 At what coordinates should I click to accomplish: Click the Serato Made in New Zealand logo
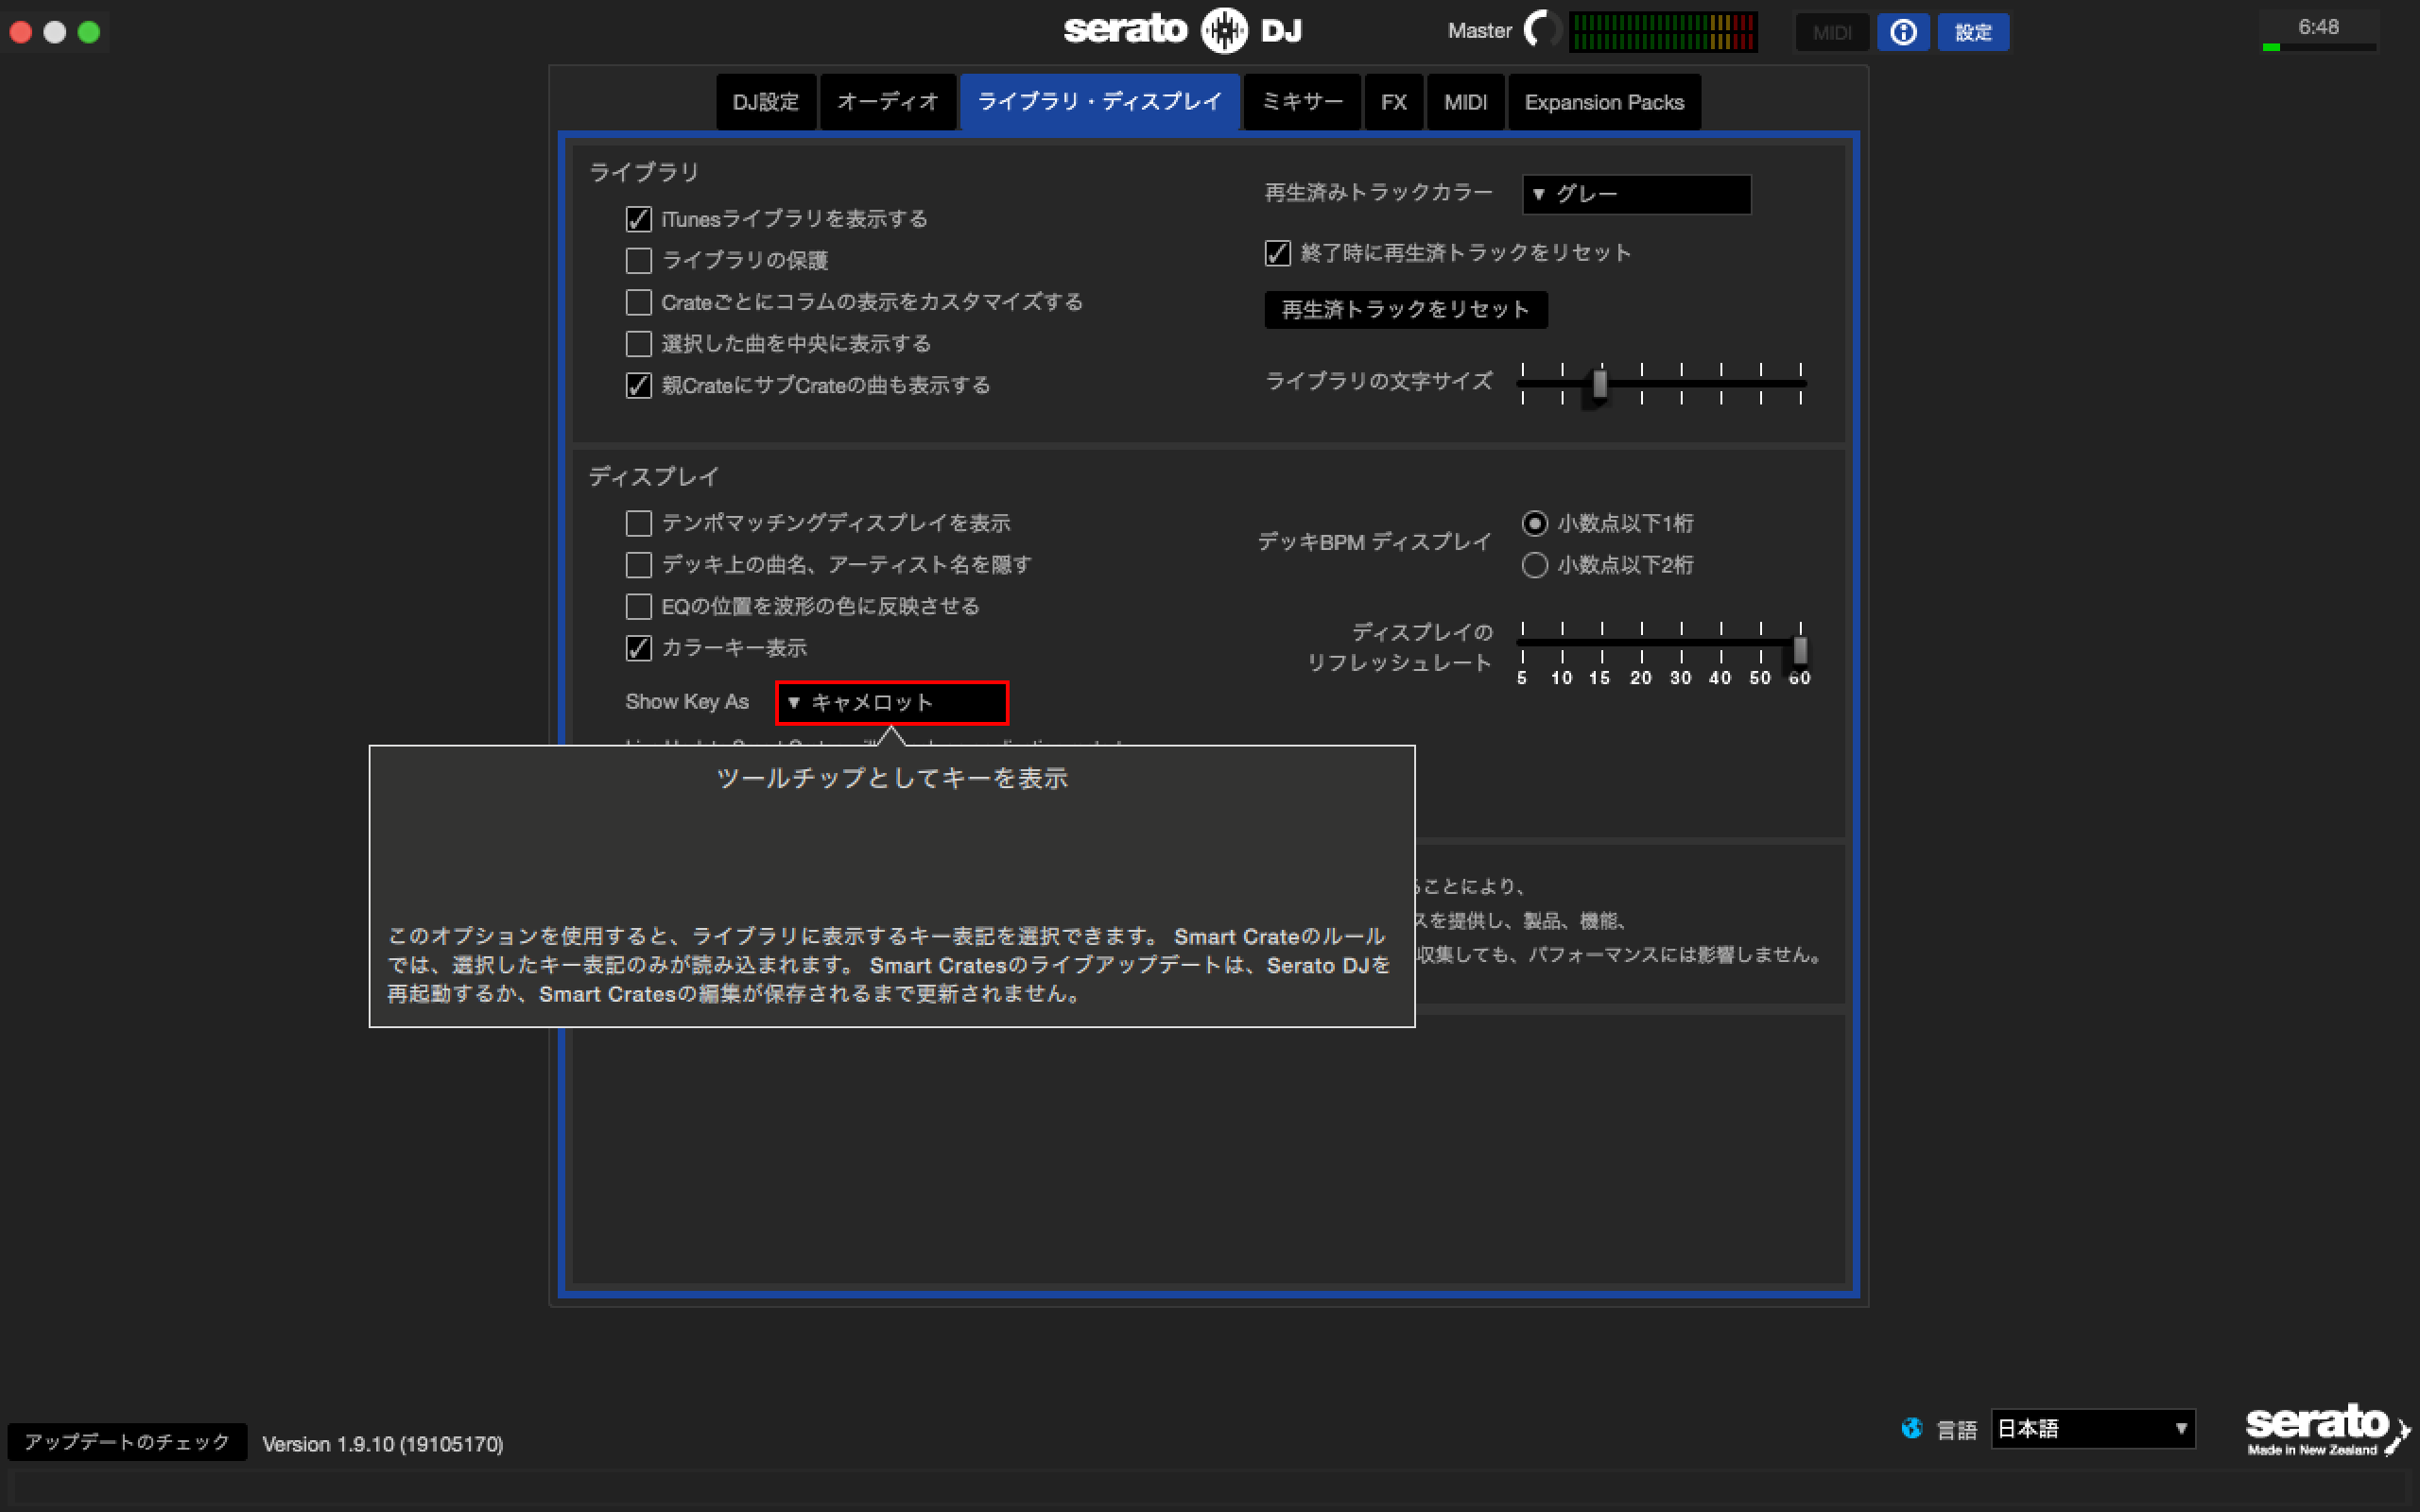click(x=2326, y=1431)
